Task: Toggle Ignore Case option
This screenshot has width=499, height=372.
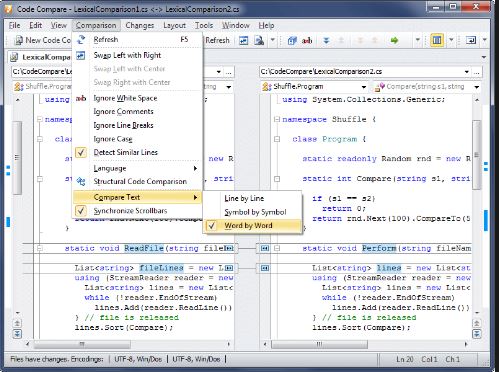Action: [x=137, y=139]
